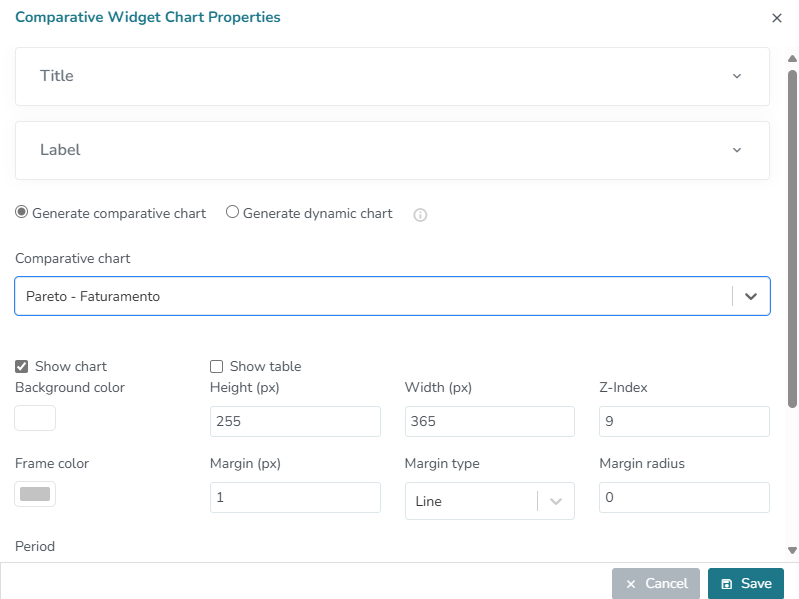
Task: Click the Margin (px) input field
Action: tap(295, 498)
